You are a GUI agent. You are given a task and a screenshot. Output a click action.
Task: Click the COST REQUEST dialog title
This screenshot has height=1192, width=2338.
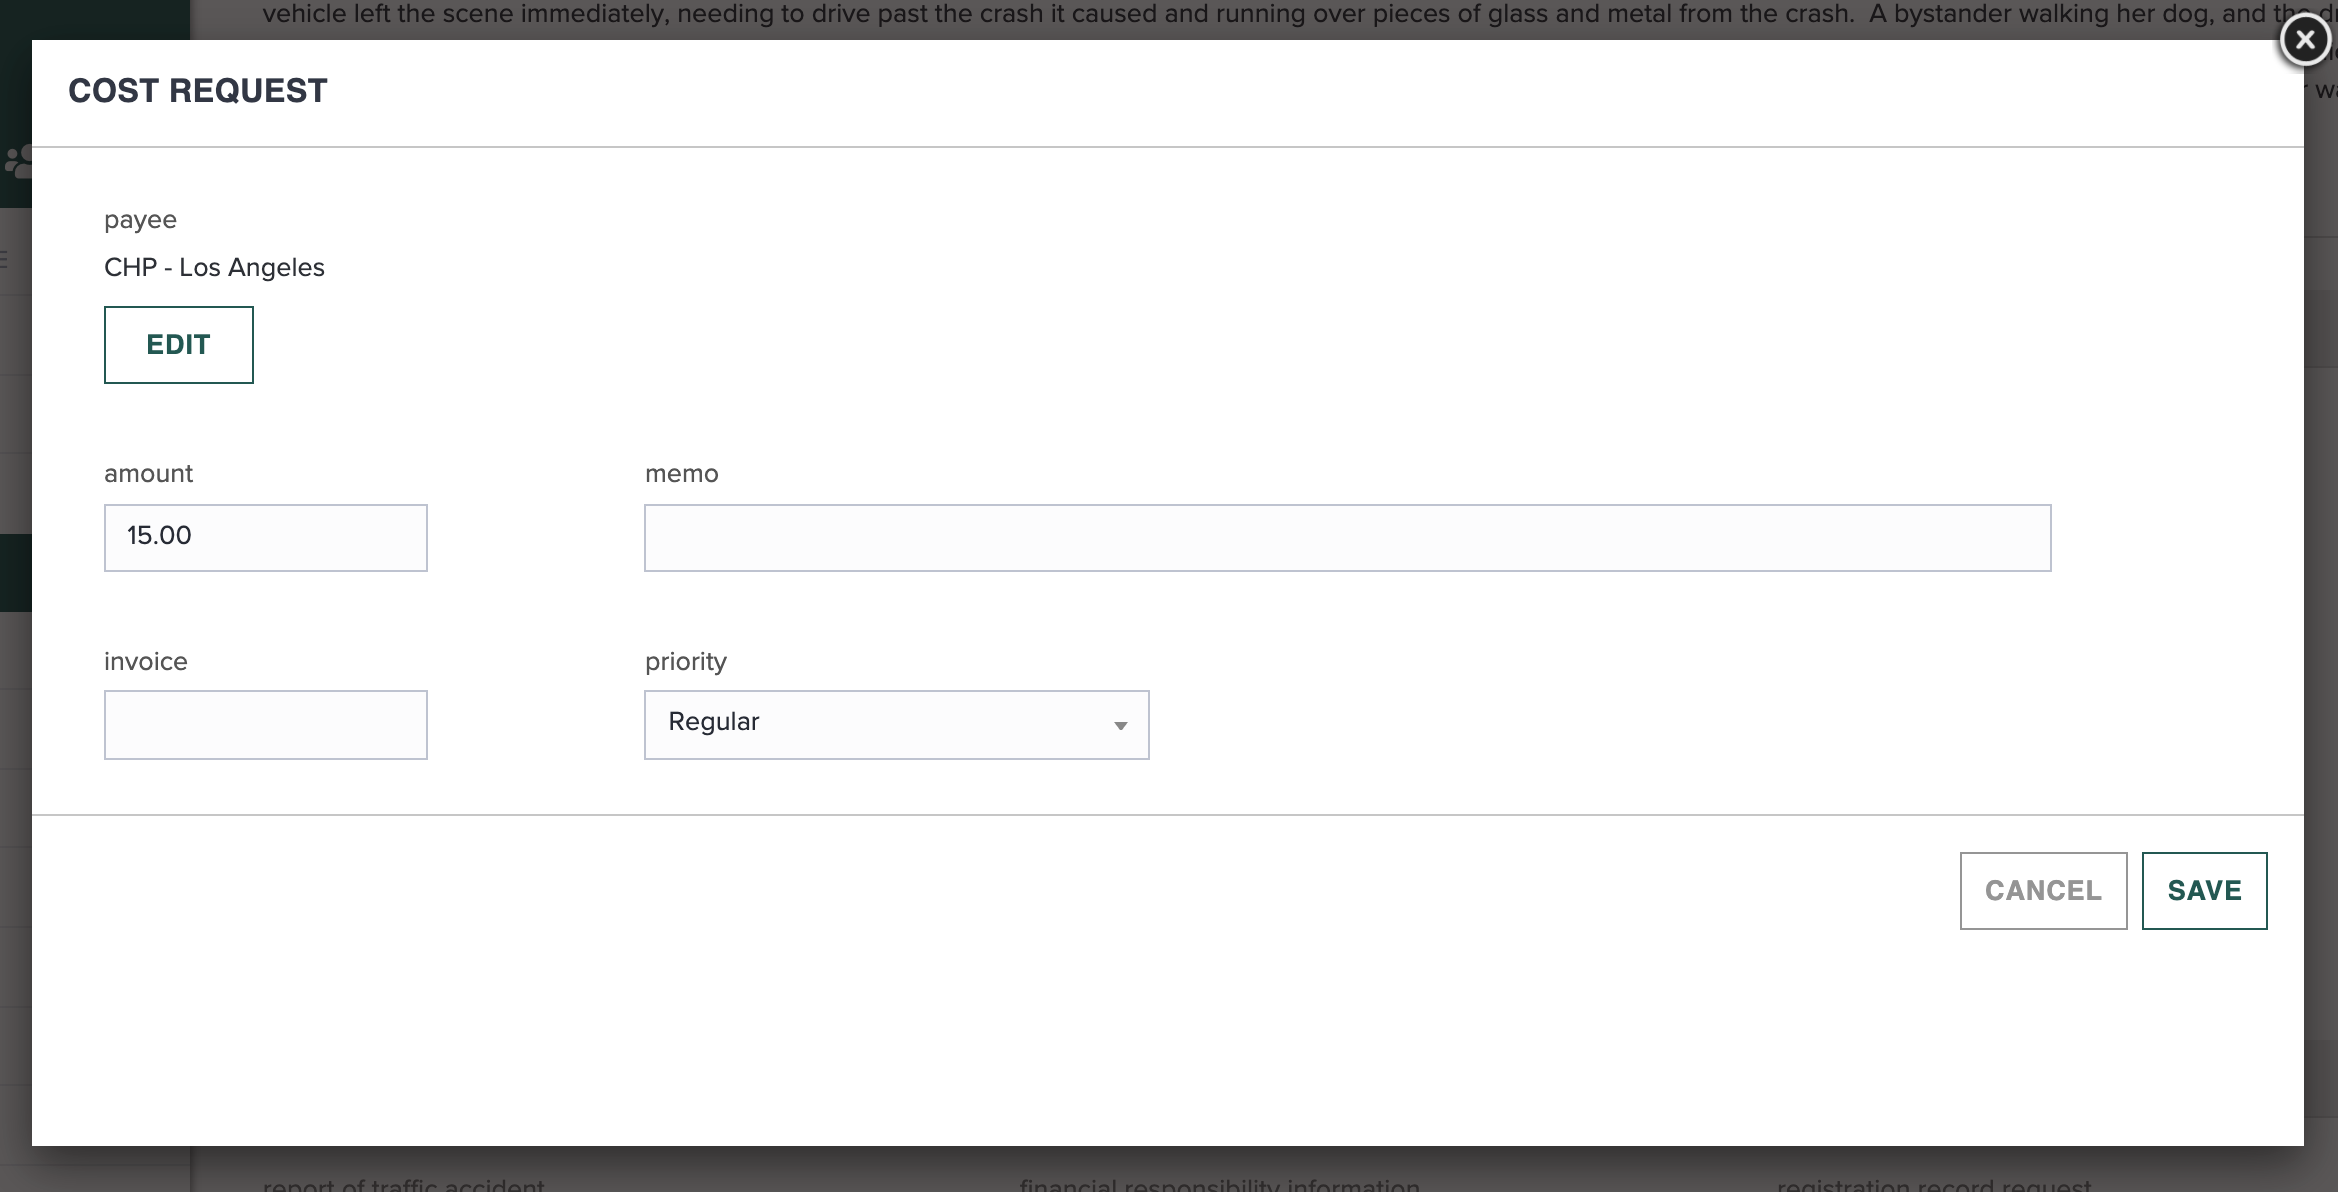(x=198, y=91)
